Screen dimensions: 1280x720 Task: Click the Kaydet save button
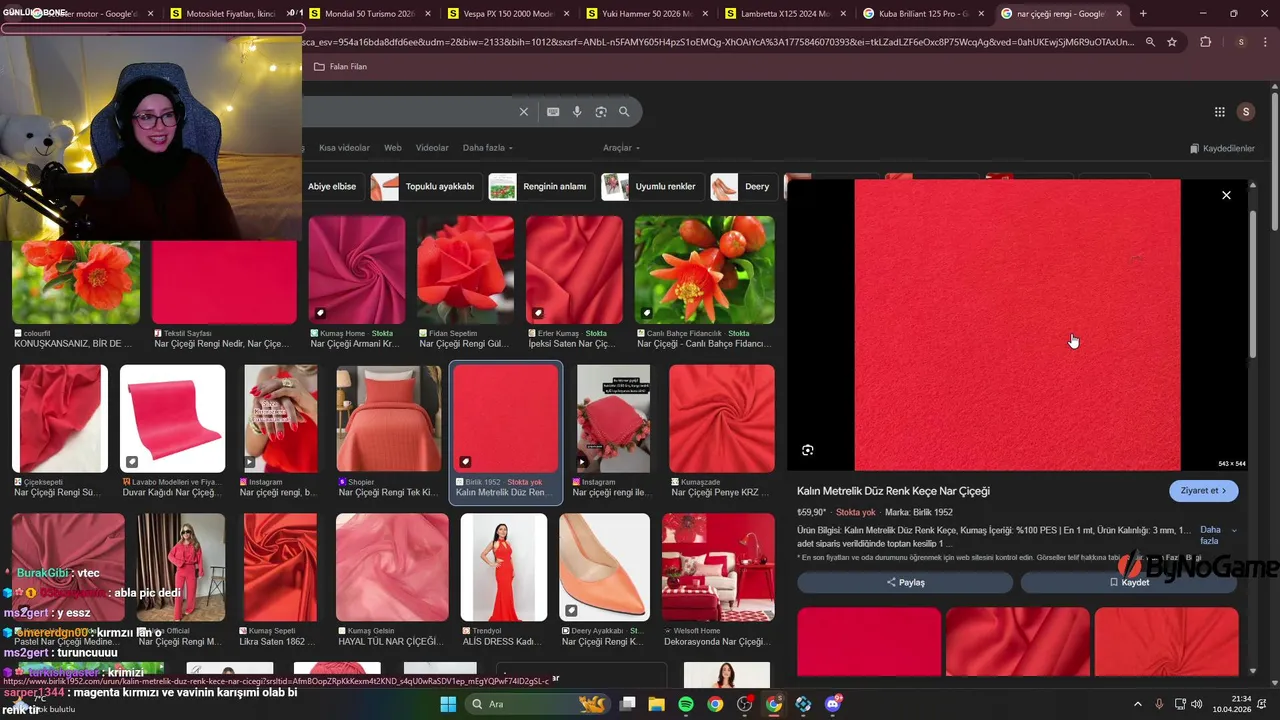pos(1129,582)
